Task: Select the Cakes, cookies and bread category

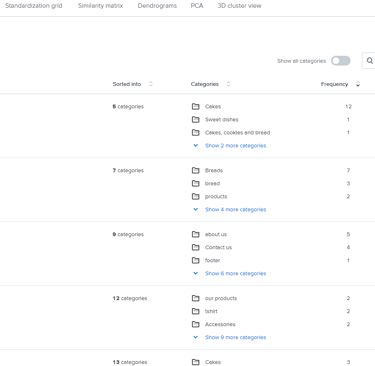Action: (237, 133)
